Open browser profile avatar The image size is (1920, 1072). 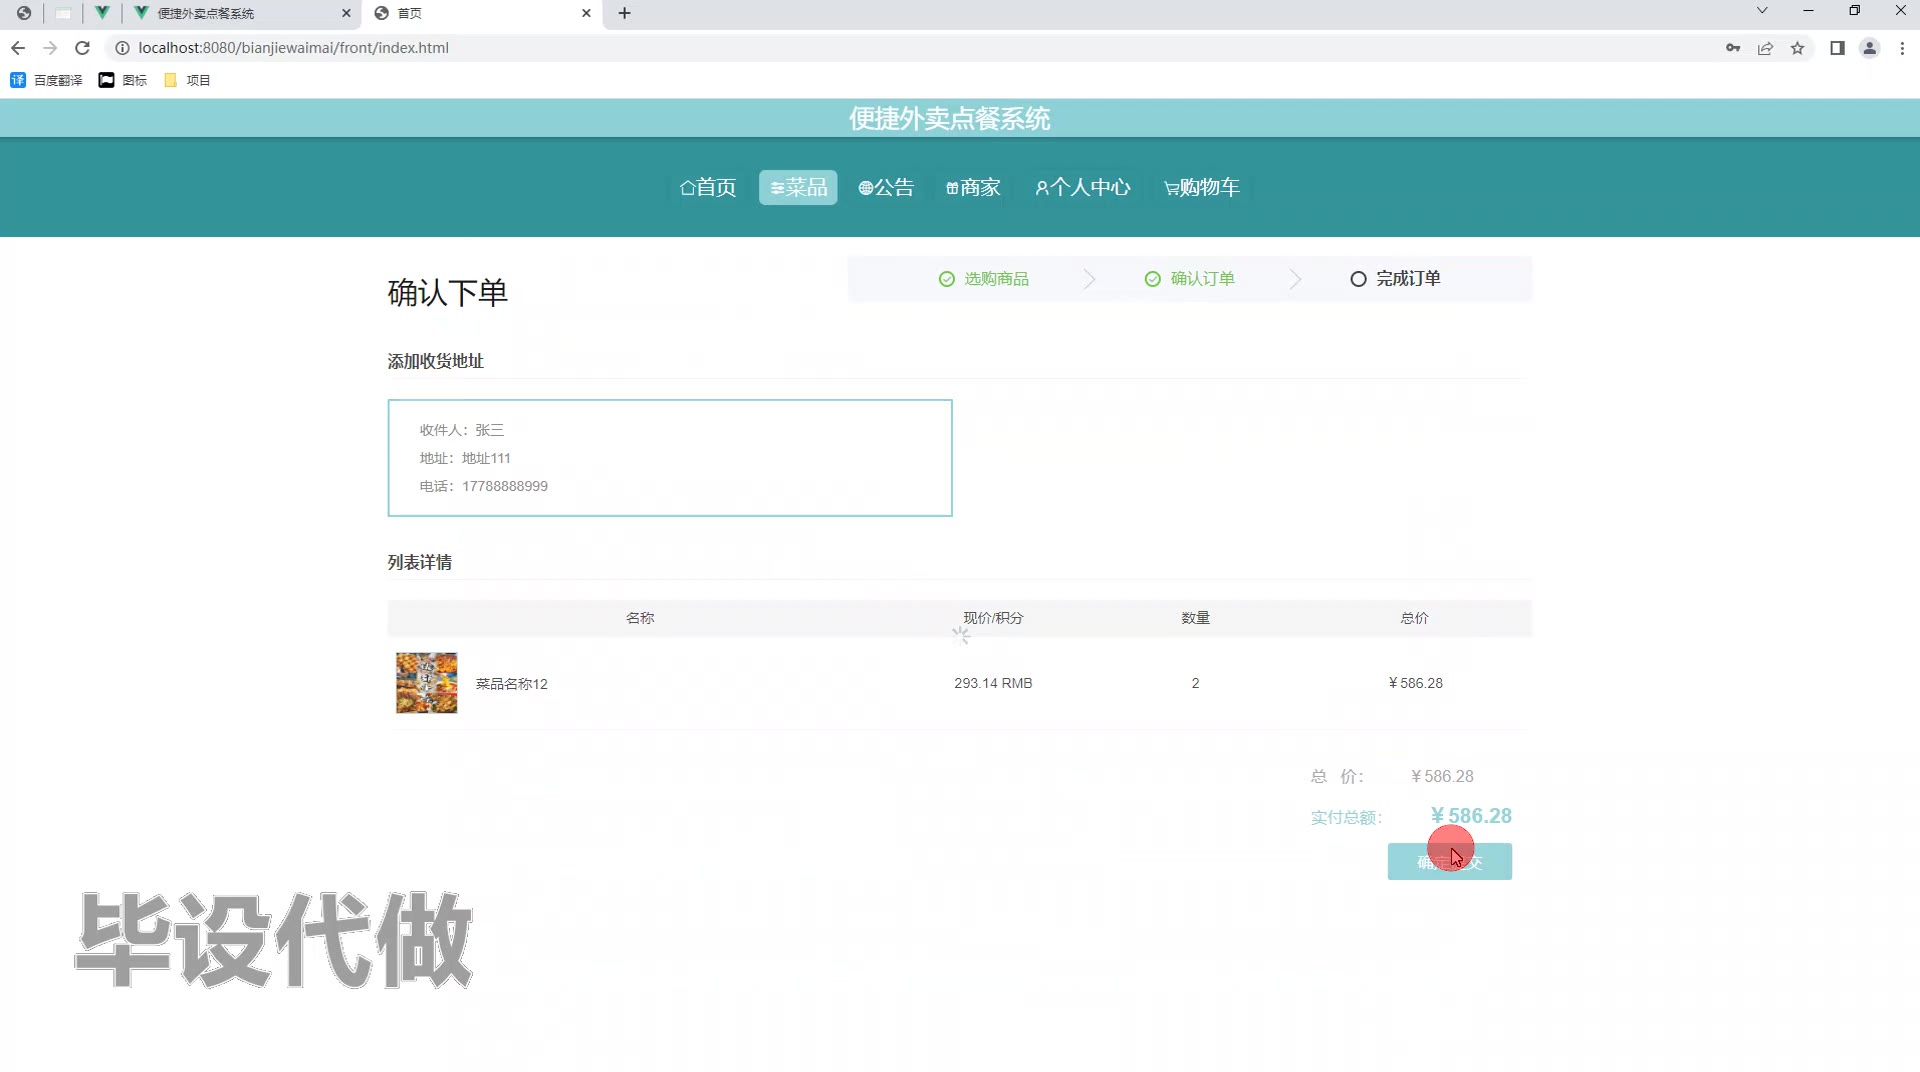[x=1869, y=48]
